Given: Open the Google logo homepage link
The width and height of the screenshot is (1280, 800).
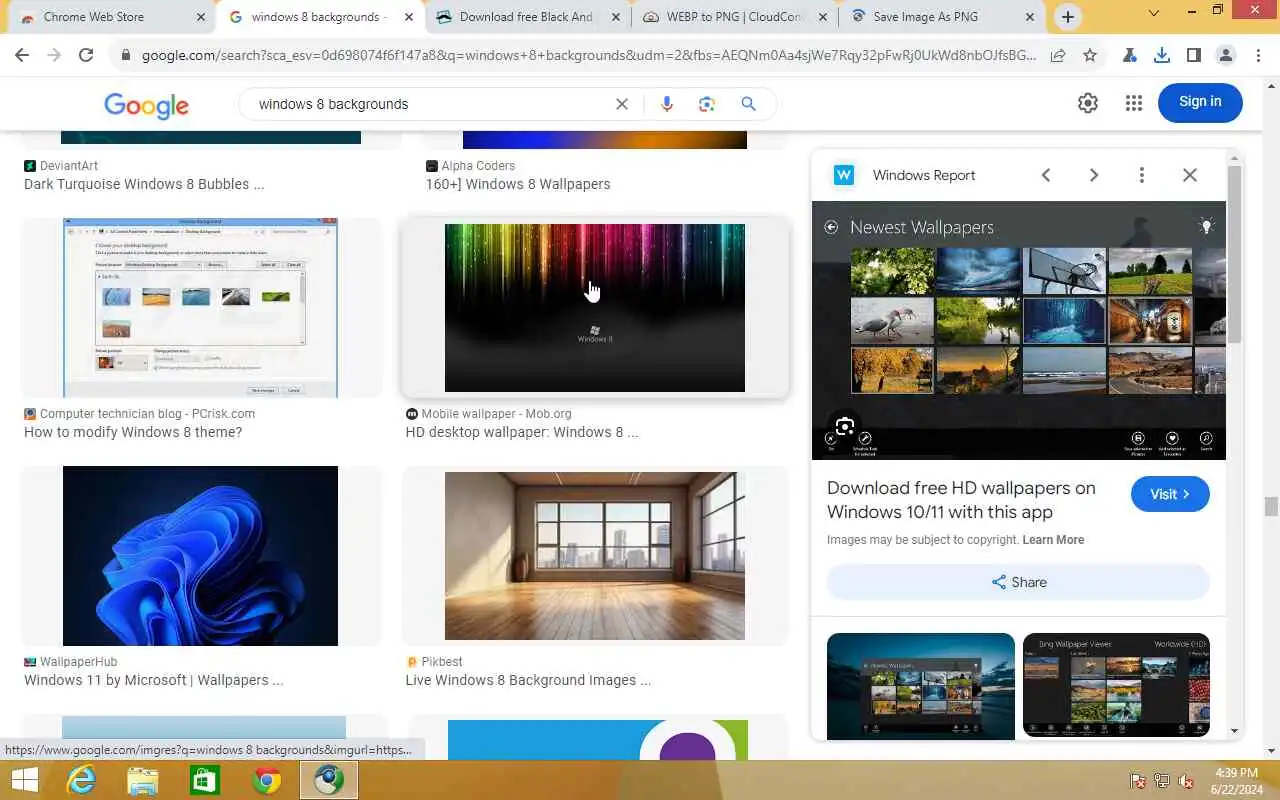Looking at the screenshot, I should 146,105.
